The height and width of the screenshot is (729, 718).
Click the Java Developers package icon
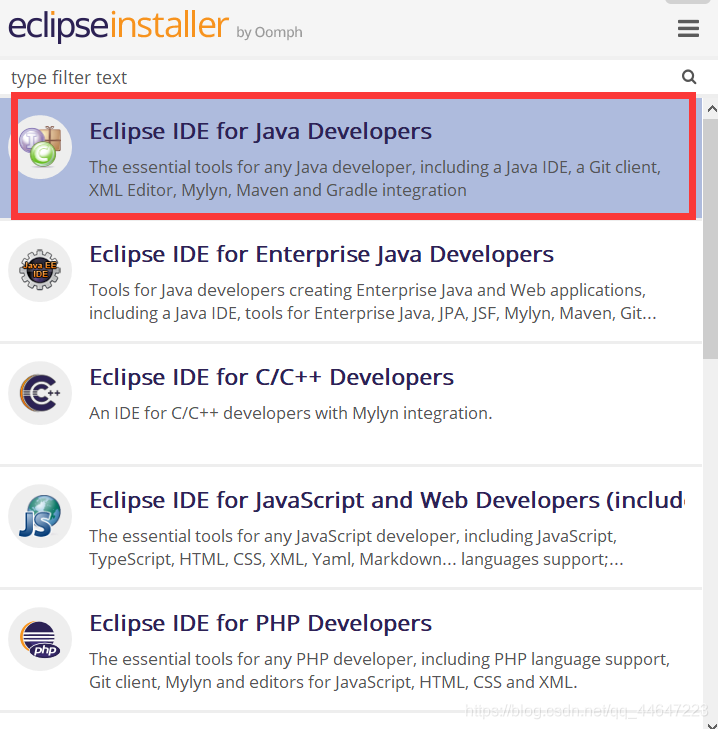[x=40, y=147]
